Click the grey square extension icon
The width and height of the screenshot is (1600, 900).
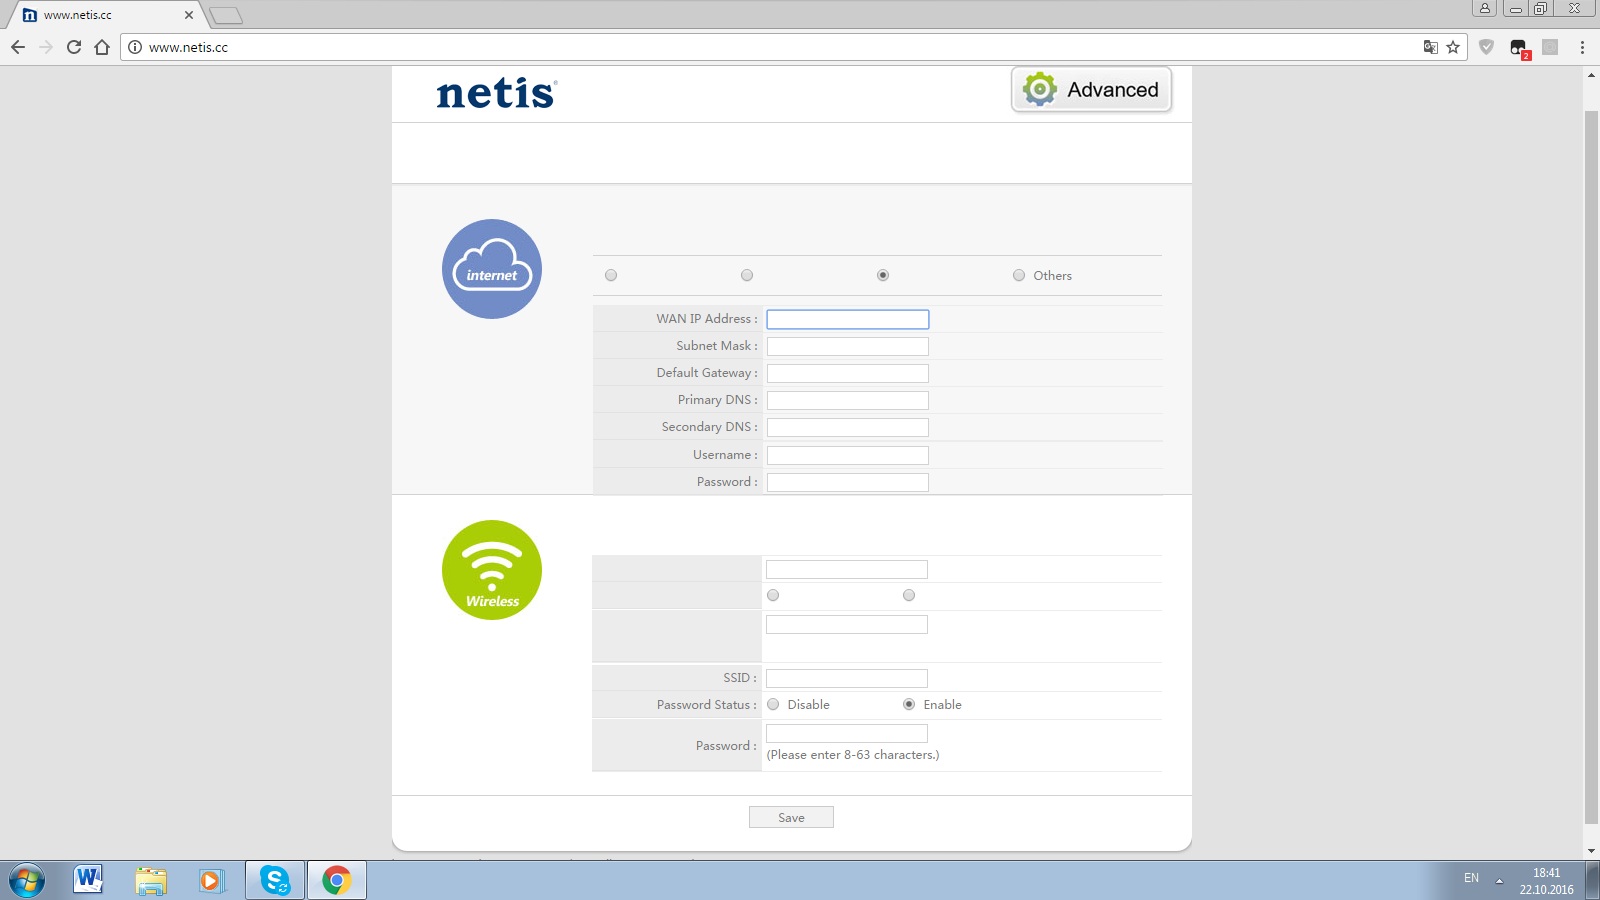(1550, 47)
